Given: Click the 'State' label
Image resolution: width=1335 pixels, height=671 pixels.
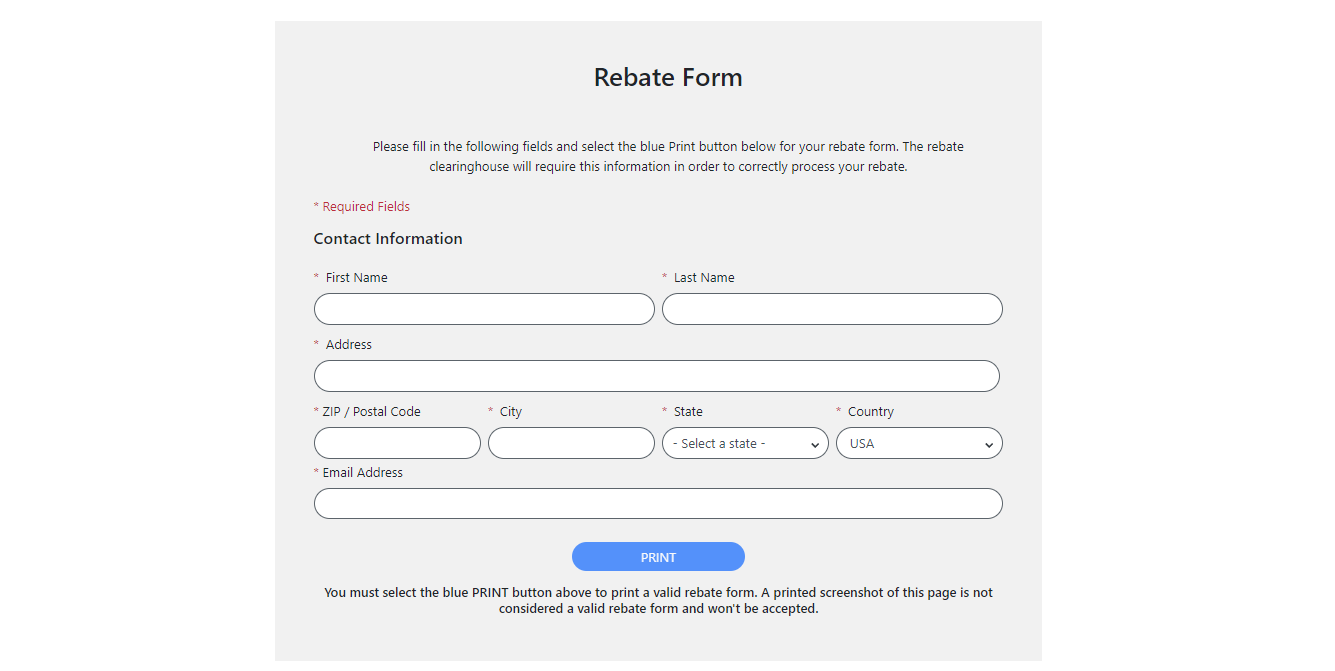Looking at the screenshot, I should [688, 412].
